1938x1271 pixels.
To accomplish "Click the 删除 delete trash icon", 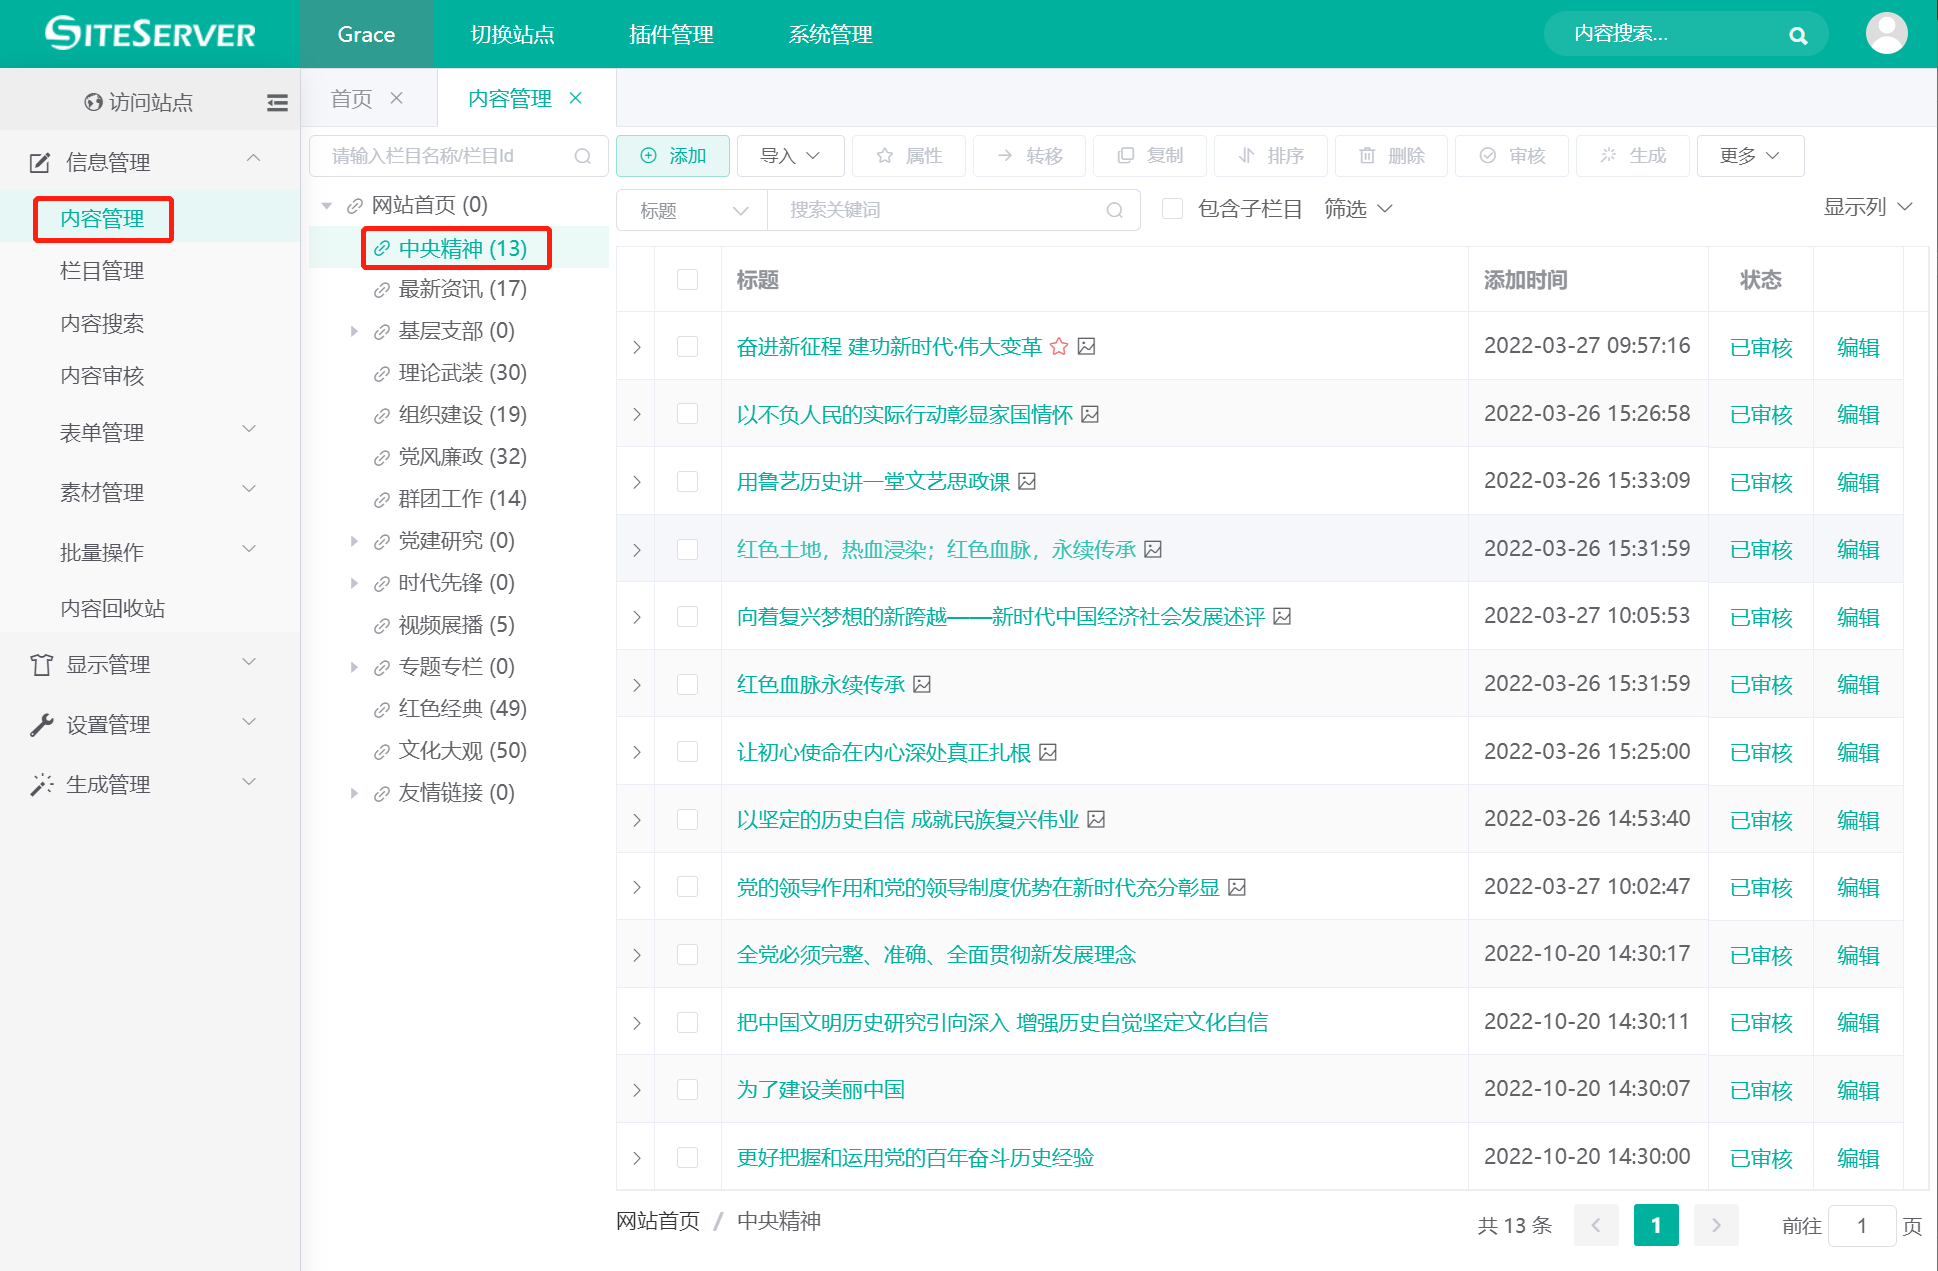I will pyautogui.click(x=1369, y=156).
